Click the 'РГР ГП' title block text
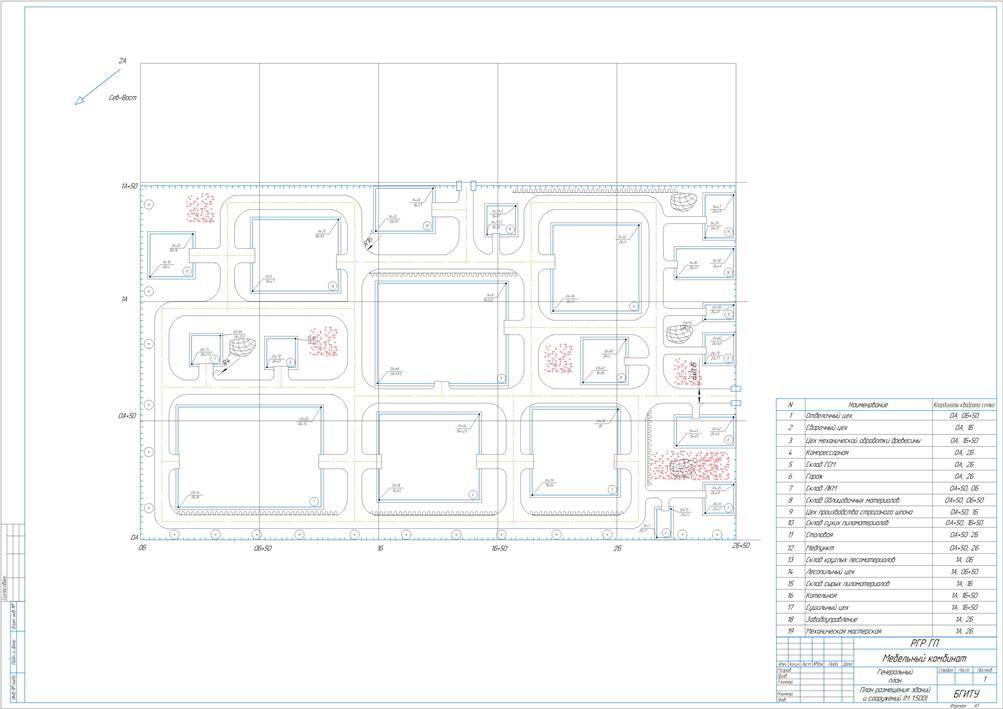This screenshot has height=709, width=1003. [924, 644]
